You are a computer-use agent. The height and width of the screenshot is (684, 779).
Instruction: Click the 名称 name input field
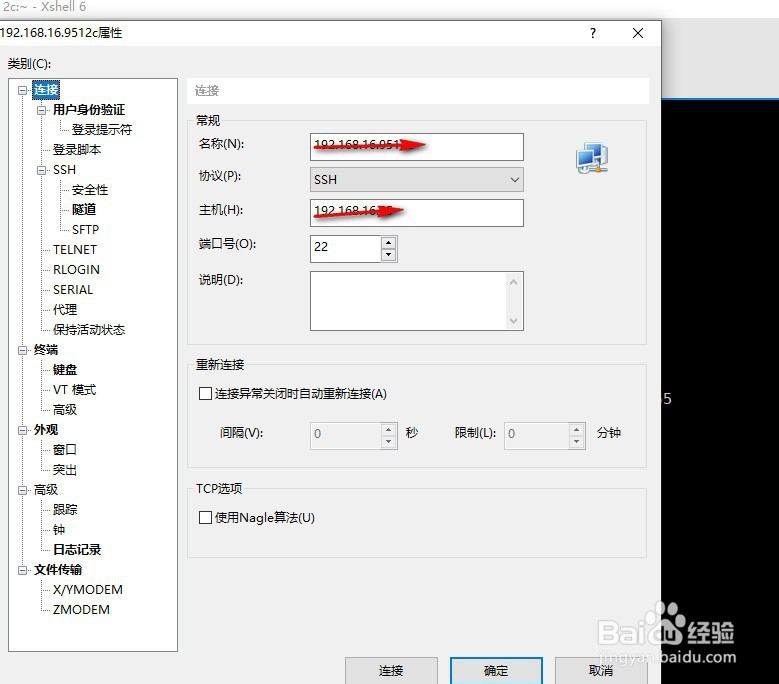point(416,147)
